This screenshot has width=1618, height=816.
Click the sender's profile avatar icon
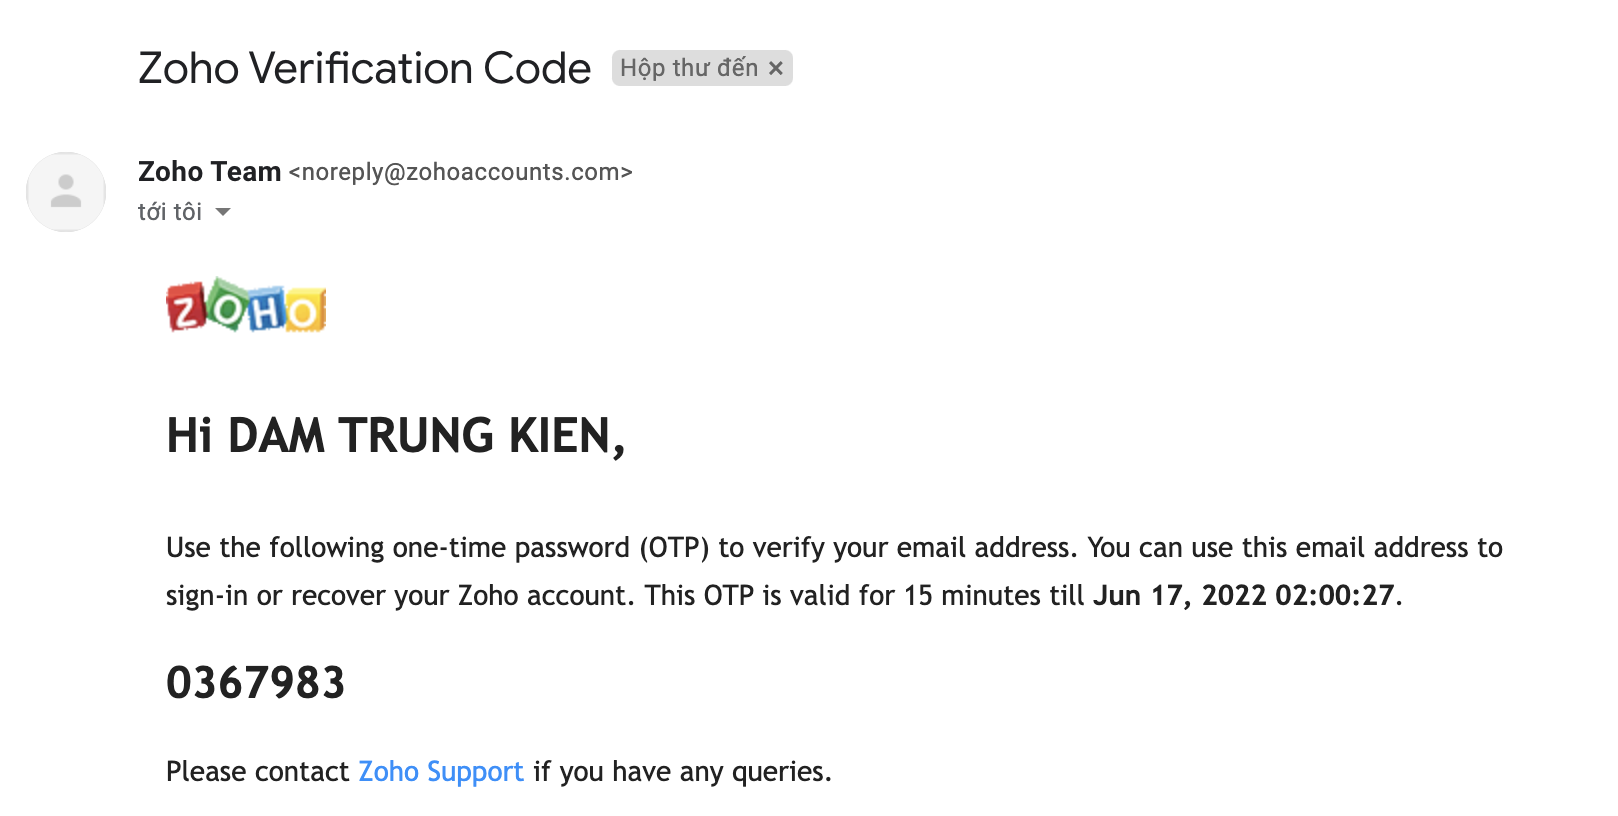(66, 192)
